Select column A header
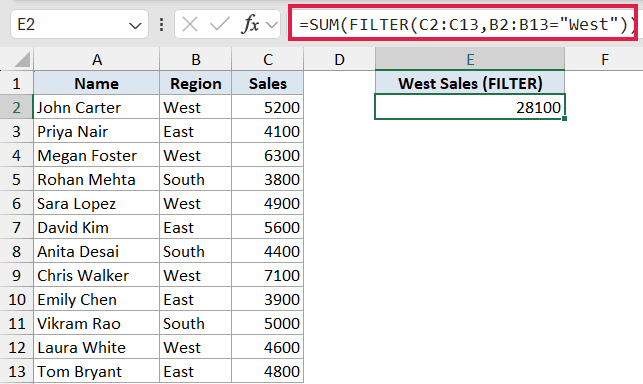Image resolution: width=643 pixels, height=384 pixels. [x=96, y=59]
